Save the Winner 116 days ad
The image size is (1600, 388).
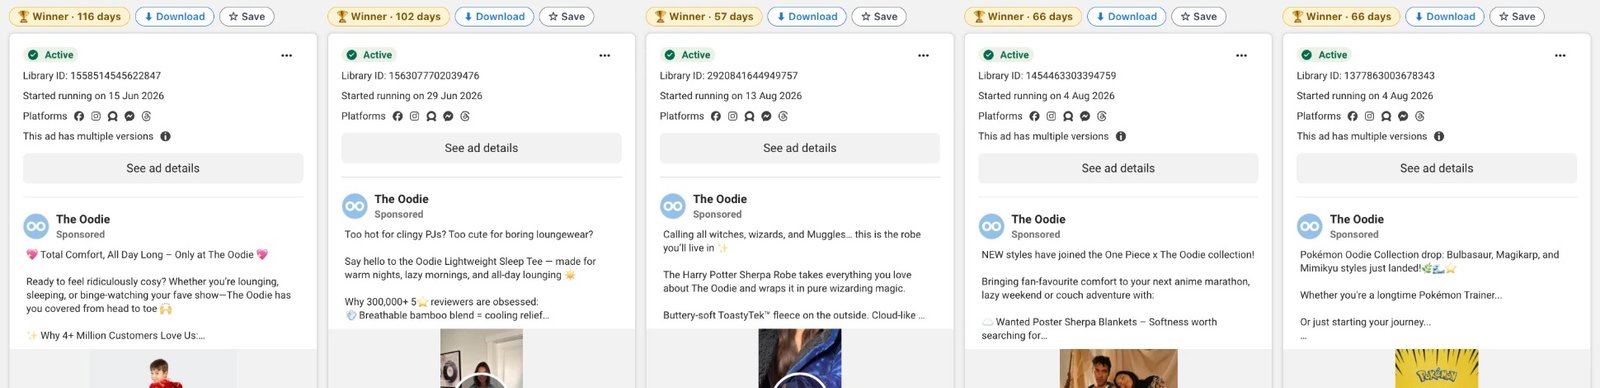(x=246, y=16)
